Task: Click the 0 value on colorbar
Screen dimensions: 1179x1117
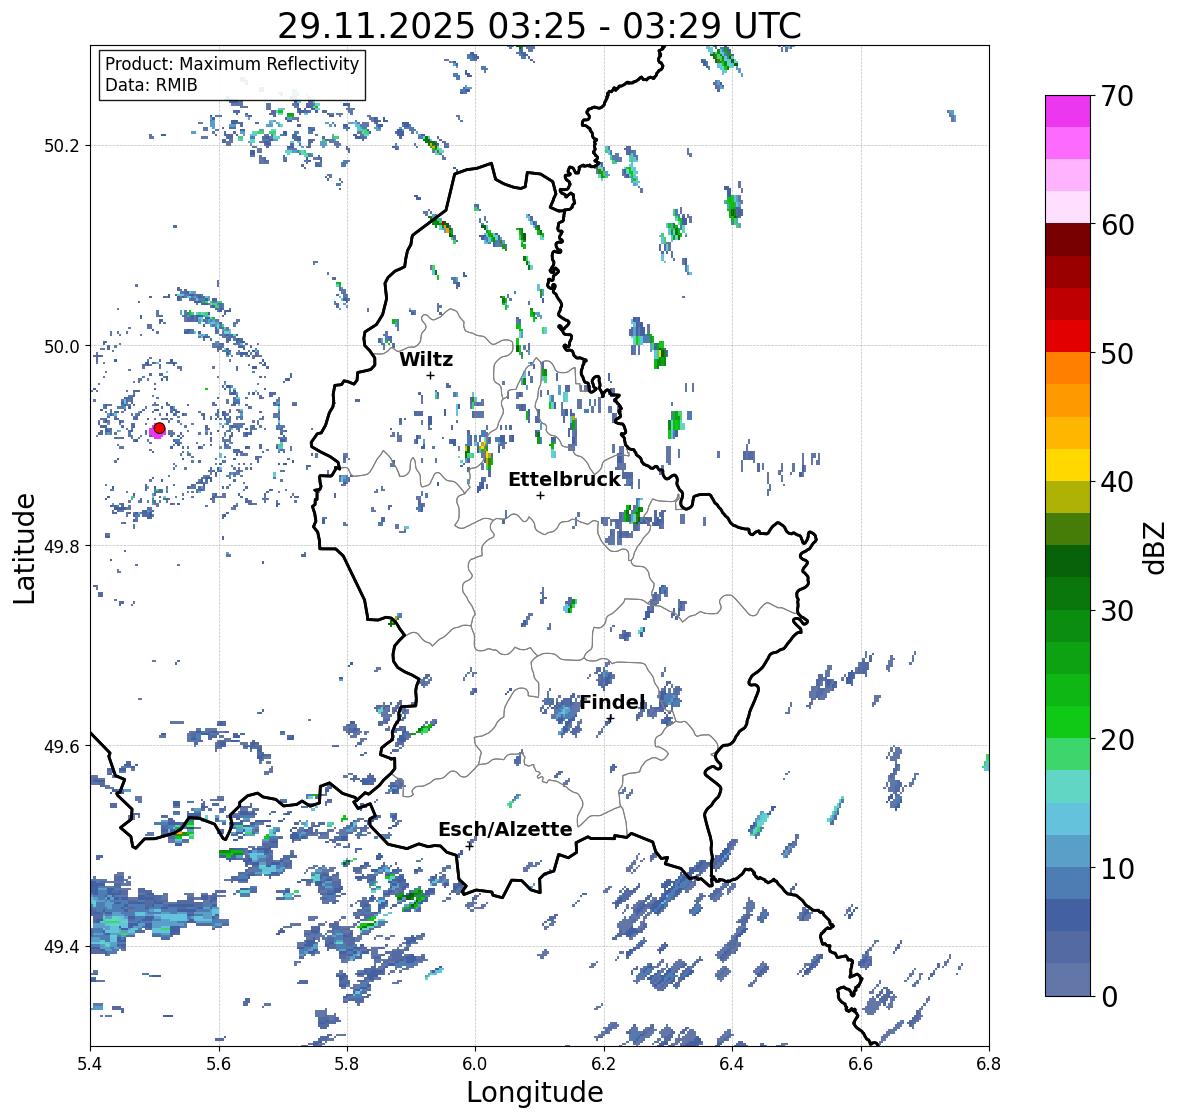Action: (x=1109, y=997)
